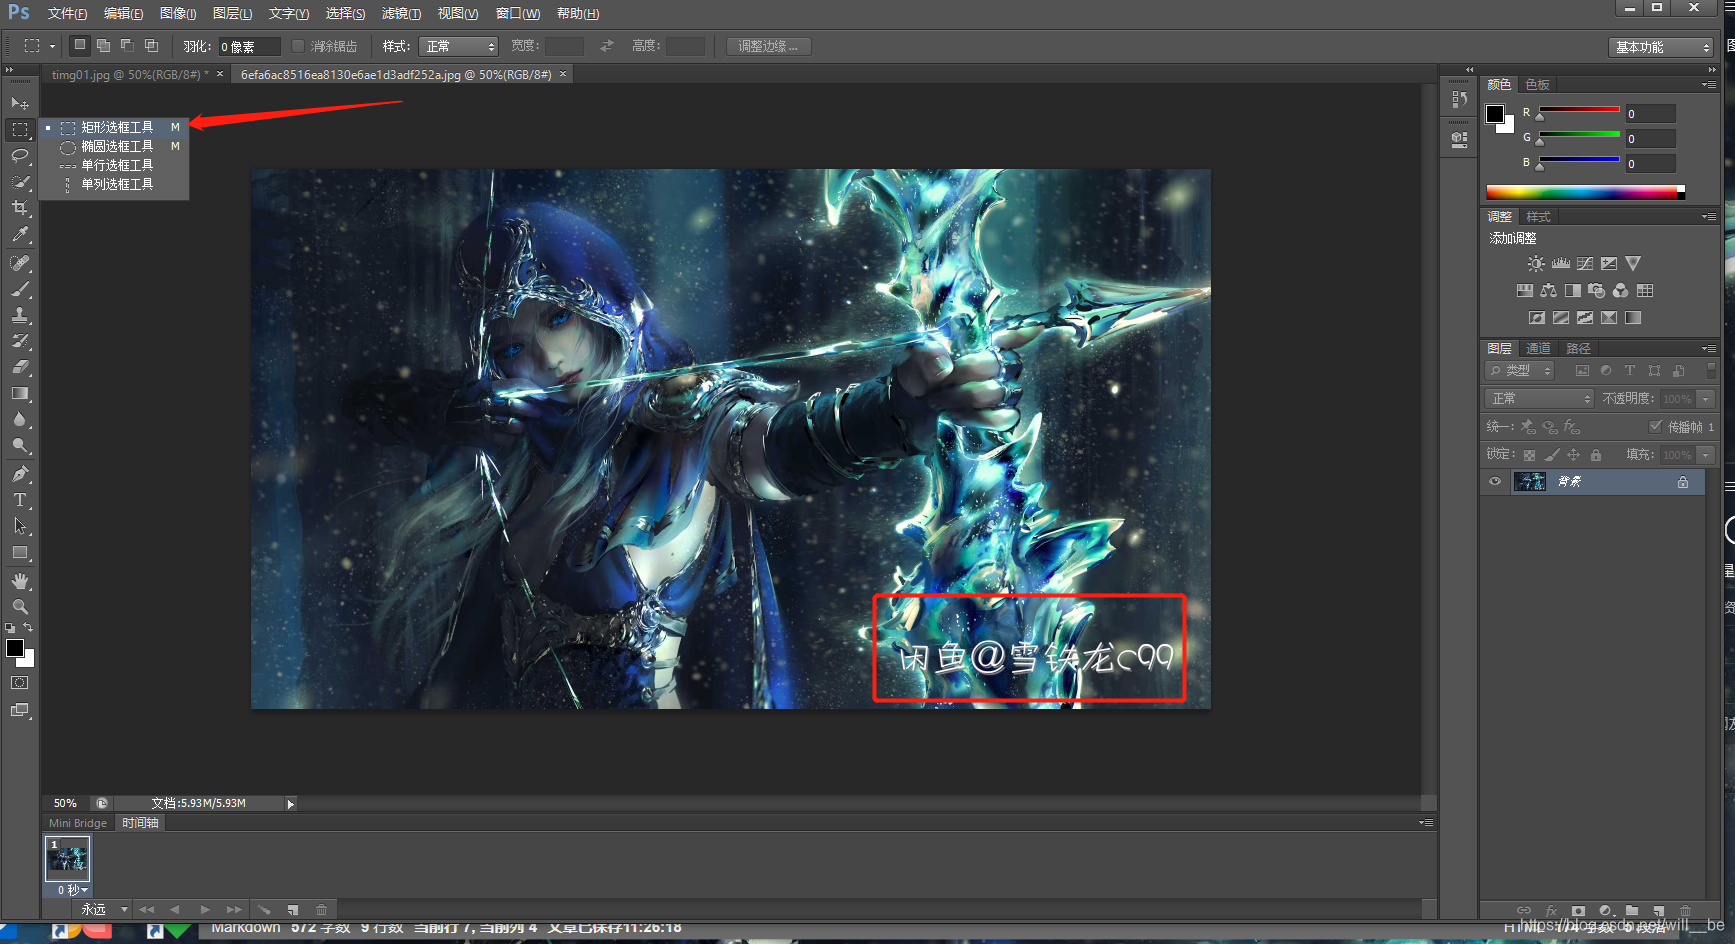Image resolution: width=1735 pixels, height=944 pixels.
Task: Select the Path Selection tool
Action: (x=20, y=526)
